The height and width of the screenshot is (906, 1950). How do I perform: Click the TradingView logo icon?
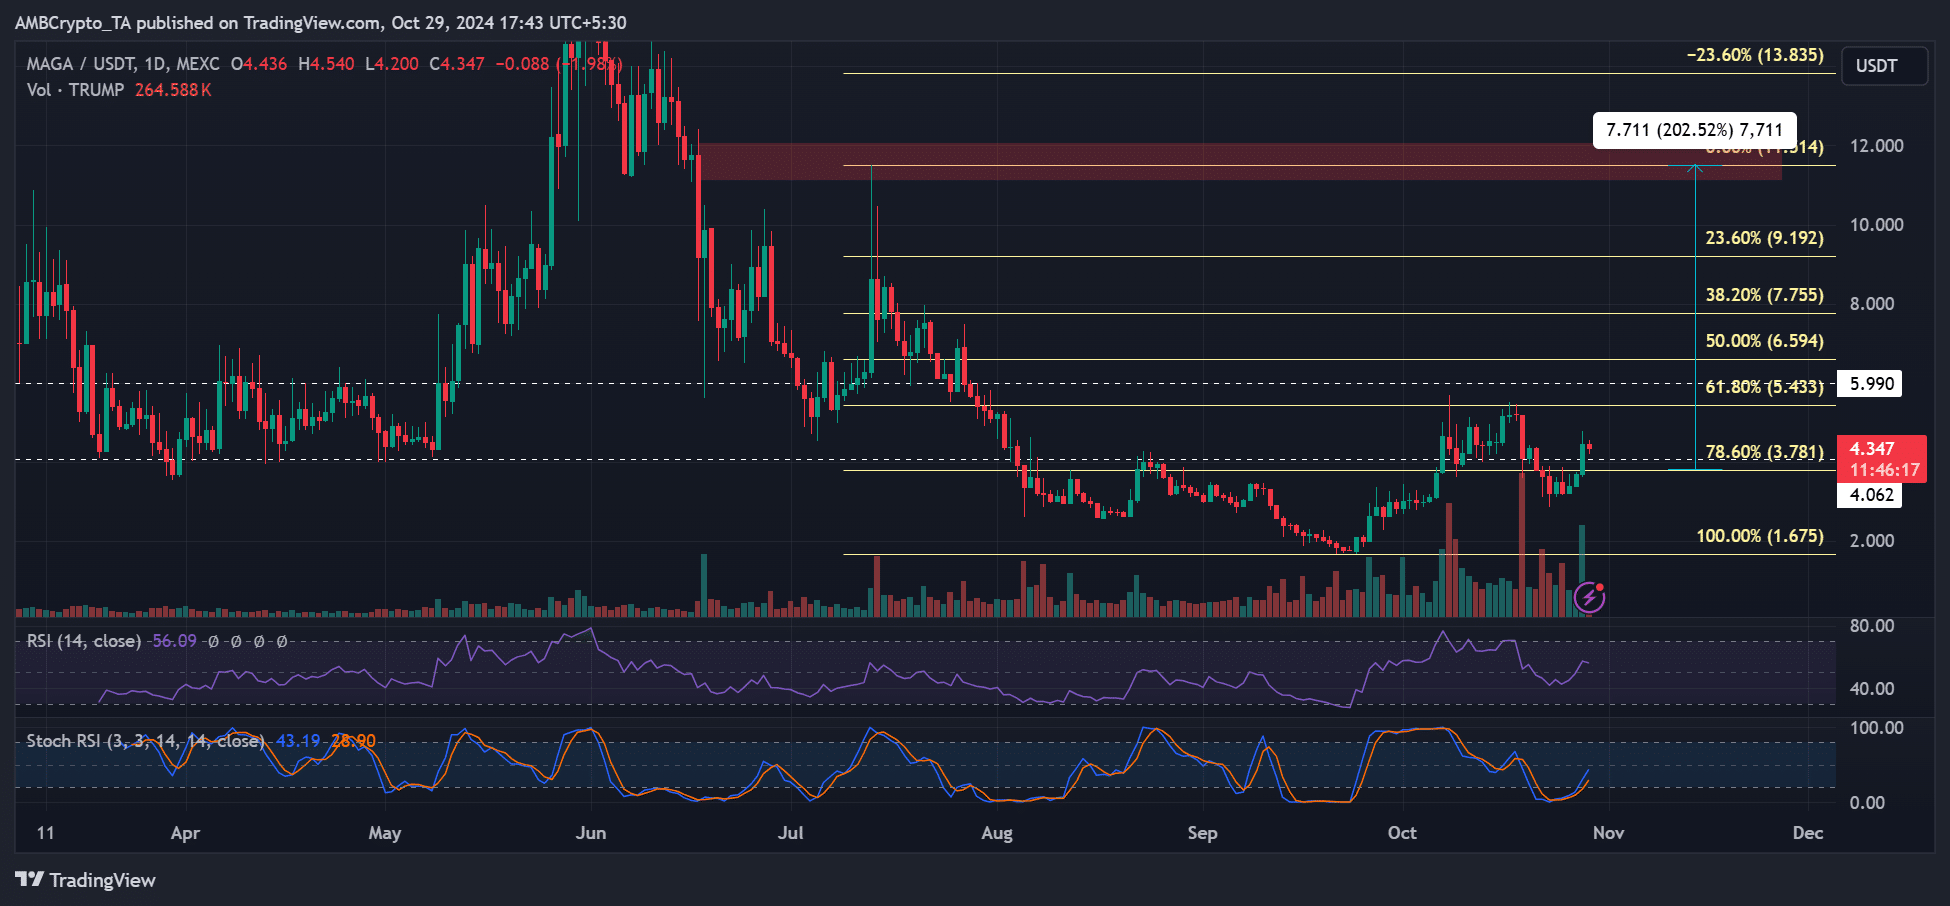(x=30, y=880)
